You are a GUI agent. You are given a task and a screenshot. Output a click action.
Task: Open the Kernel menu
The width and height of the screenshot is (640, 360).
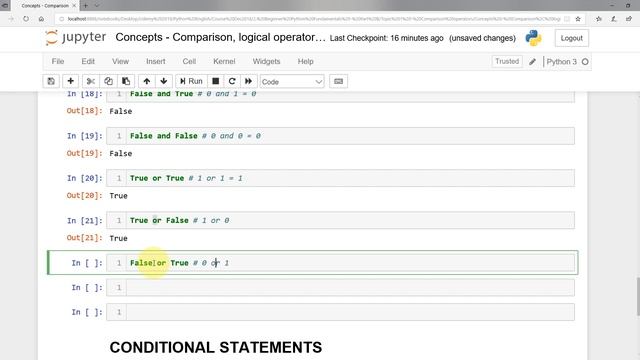(224, 61)
